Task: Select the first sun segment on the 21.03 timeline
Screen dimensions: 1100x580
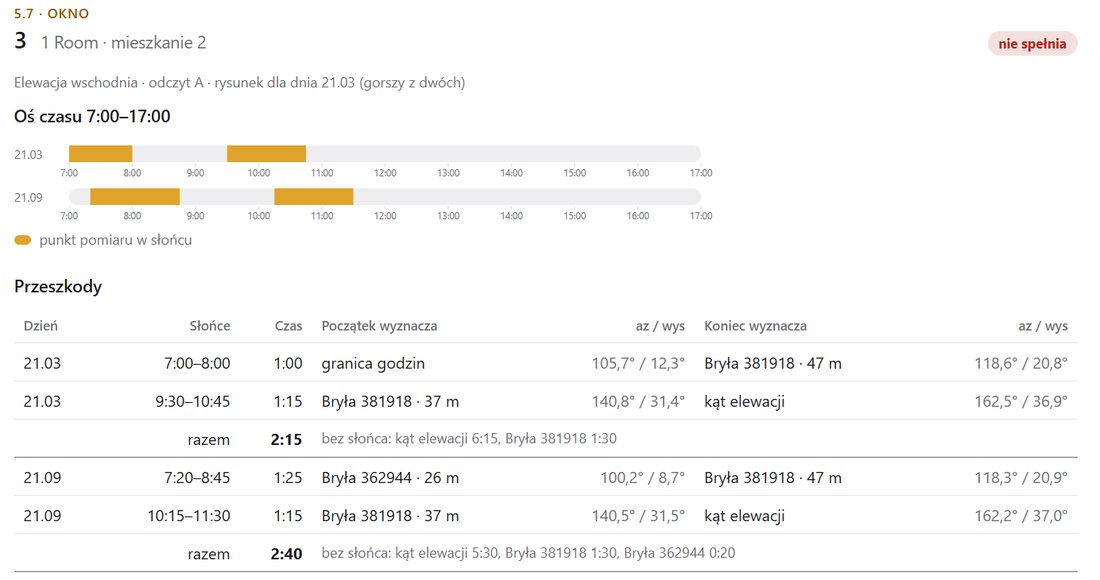Action: (100, 154)
